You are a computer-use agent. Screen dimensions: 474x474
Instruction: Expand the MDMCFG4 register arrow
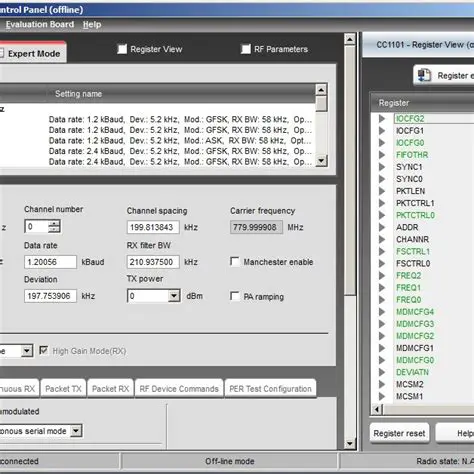coord(382,312)
